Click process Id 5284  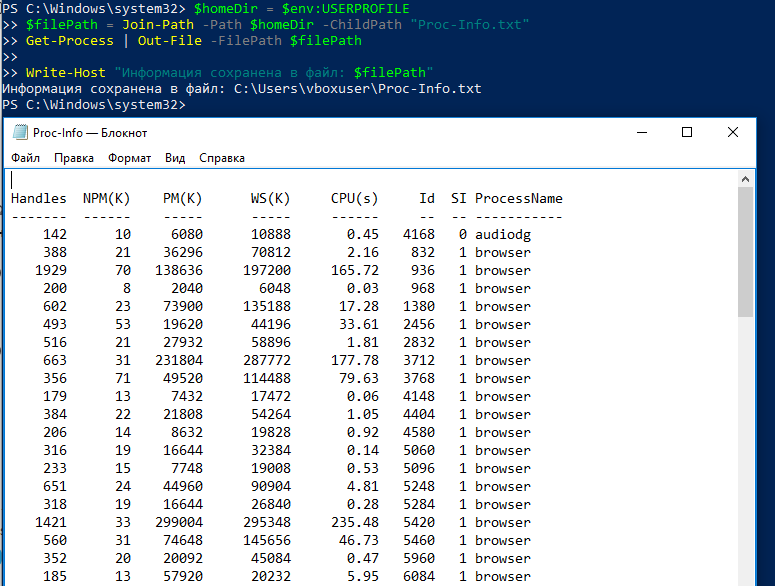click(419, 504)
